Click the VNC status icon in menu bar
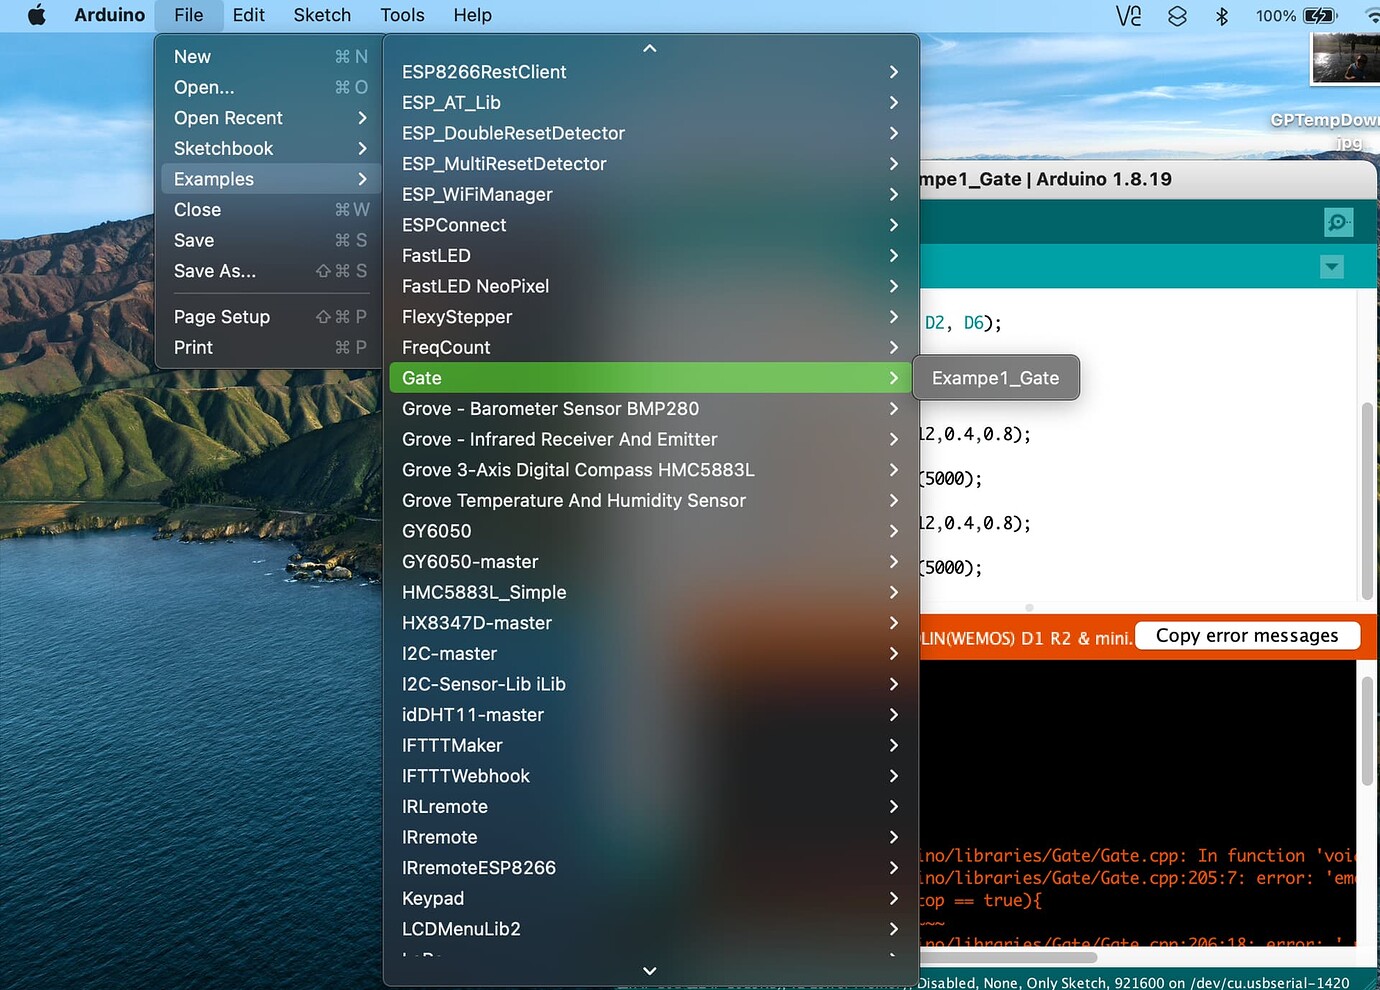 point(1128,15)
